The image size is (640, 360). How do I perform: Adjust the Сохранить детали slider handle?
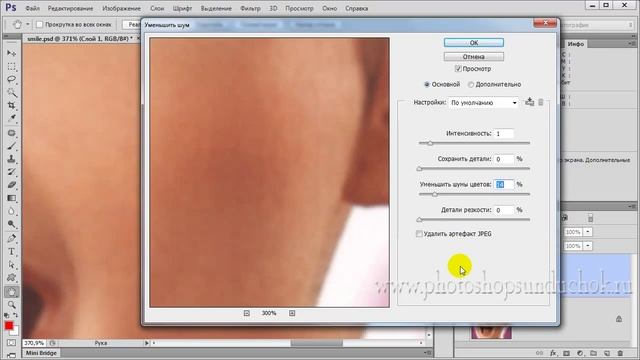click(419, 169)
